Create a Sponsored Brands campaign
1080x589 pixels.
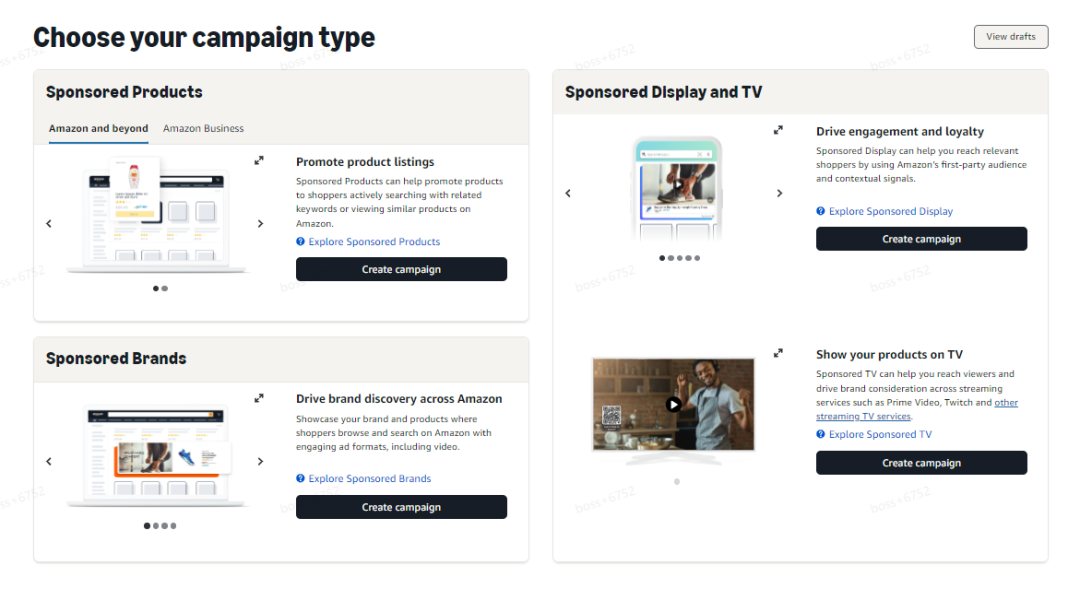401,507
